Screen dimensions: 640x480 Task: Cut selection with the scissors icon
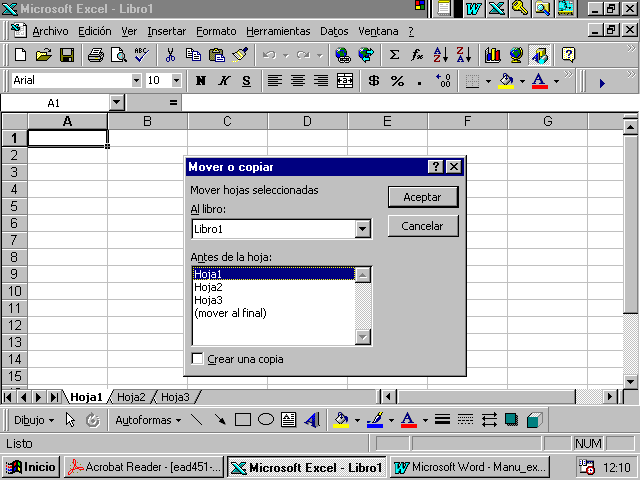coord(170,55)
